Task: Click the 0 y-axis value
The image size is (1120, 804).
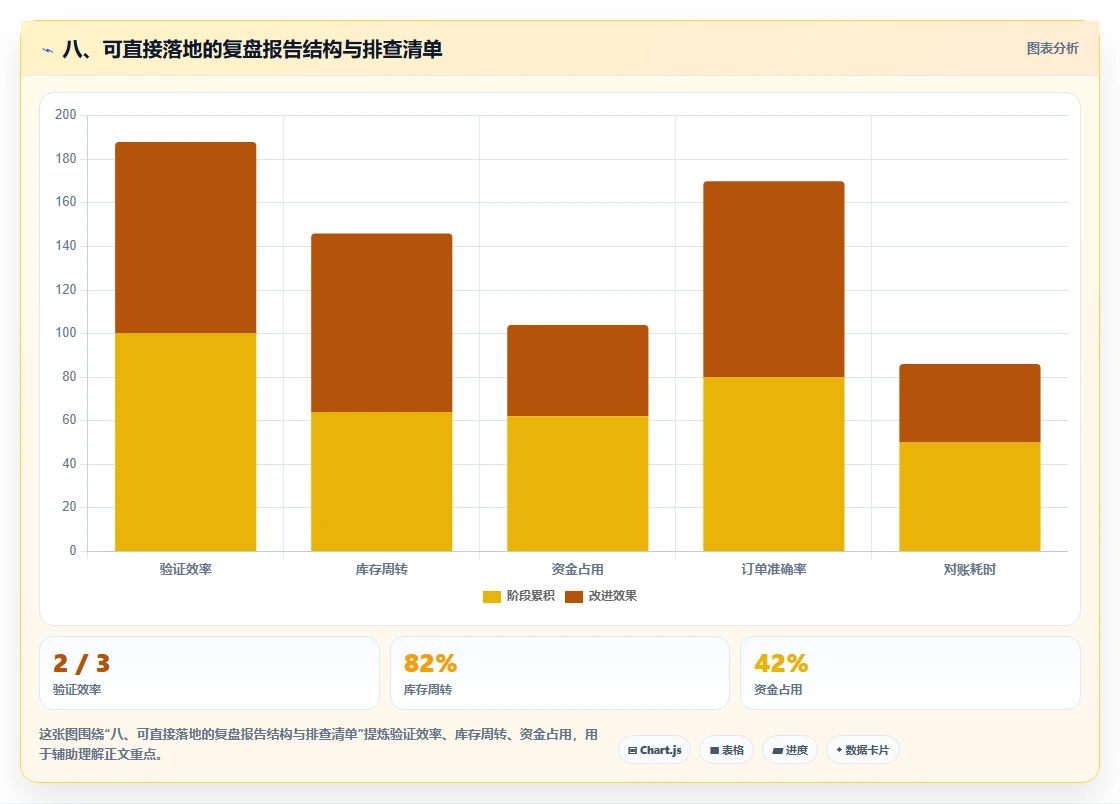Action: [73, 551]
